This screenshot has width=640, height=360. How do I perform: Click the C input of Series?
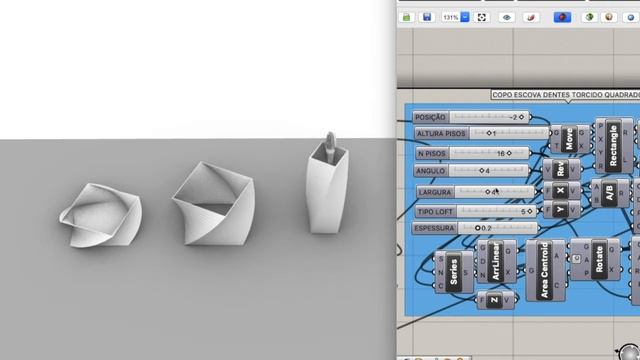[x=440, y=286]
